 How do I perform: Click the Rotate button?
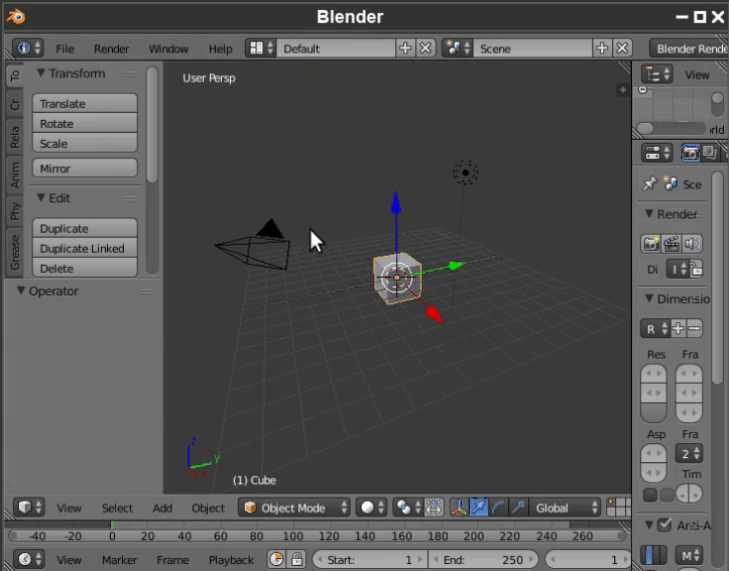coord(85,123)
